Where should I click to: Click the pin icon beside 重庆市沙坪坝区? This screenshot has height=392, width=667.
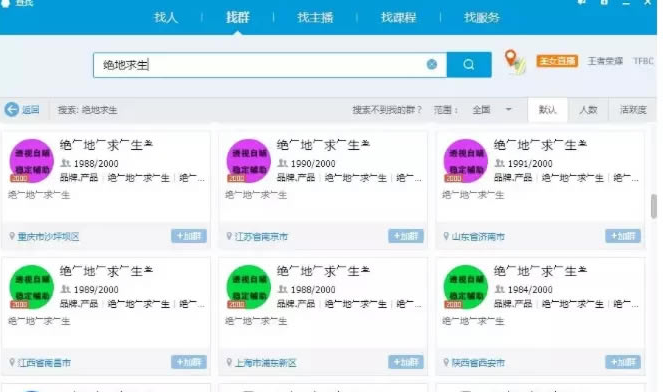click(12, 236)
